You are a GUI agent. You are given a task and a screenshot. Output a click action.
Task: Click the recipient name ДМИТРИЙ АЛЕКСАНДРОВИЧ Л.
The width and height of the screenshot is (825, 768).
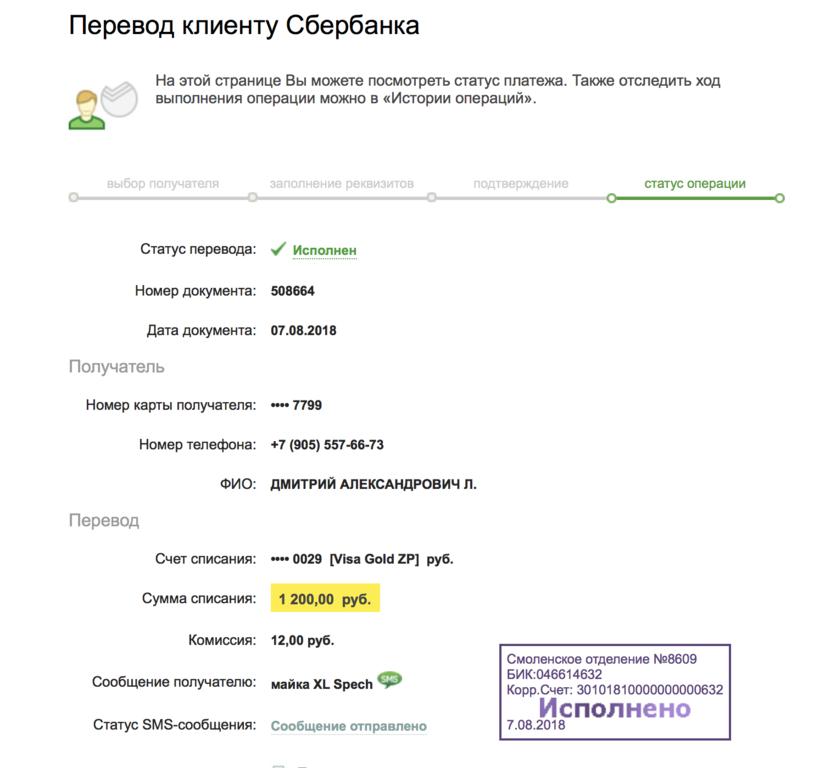[374, 485]
